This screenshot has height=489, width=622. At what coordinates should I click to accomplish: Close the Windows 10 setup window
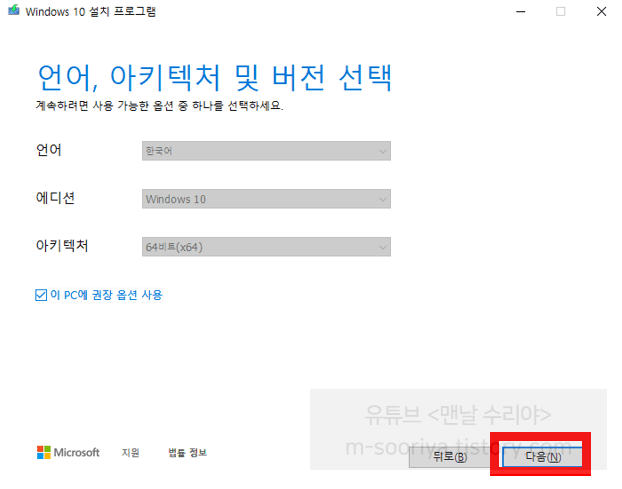point(601,12)
